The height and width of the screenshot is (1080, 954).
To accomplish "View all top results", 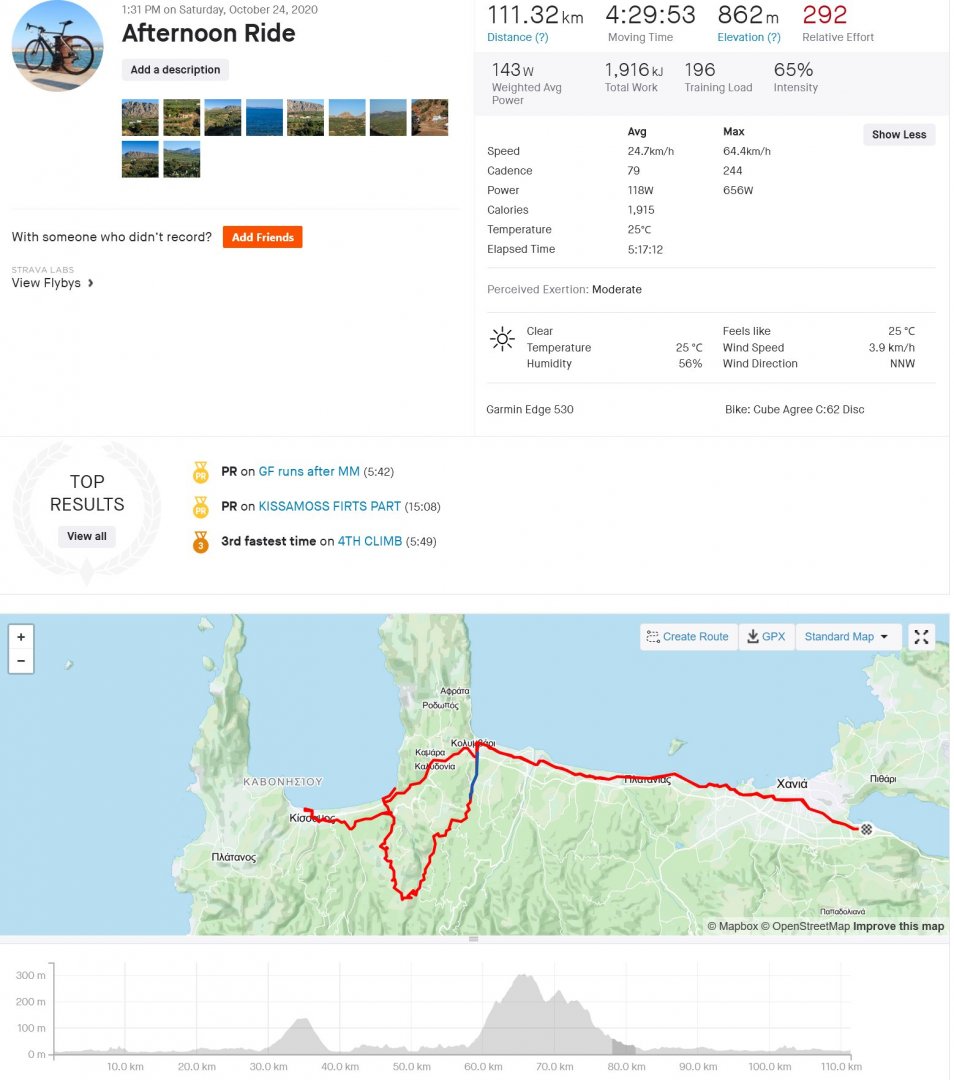I will point(87,536).
